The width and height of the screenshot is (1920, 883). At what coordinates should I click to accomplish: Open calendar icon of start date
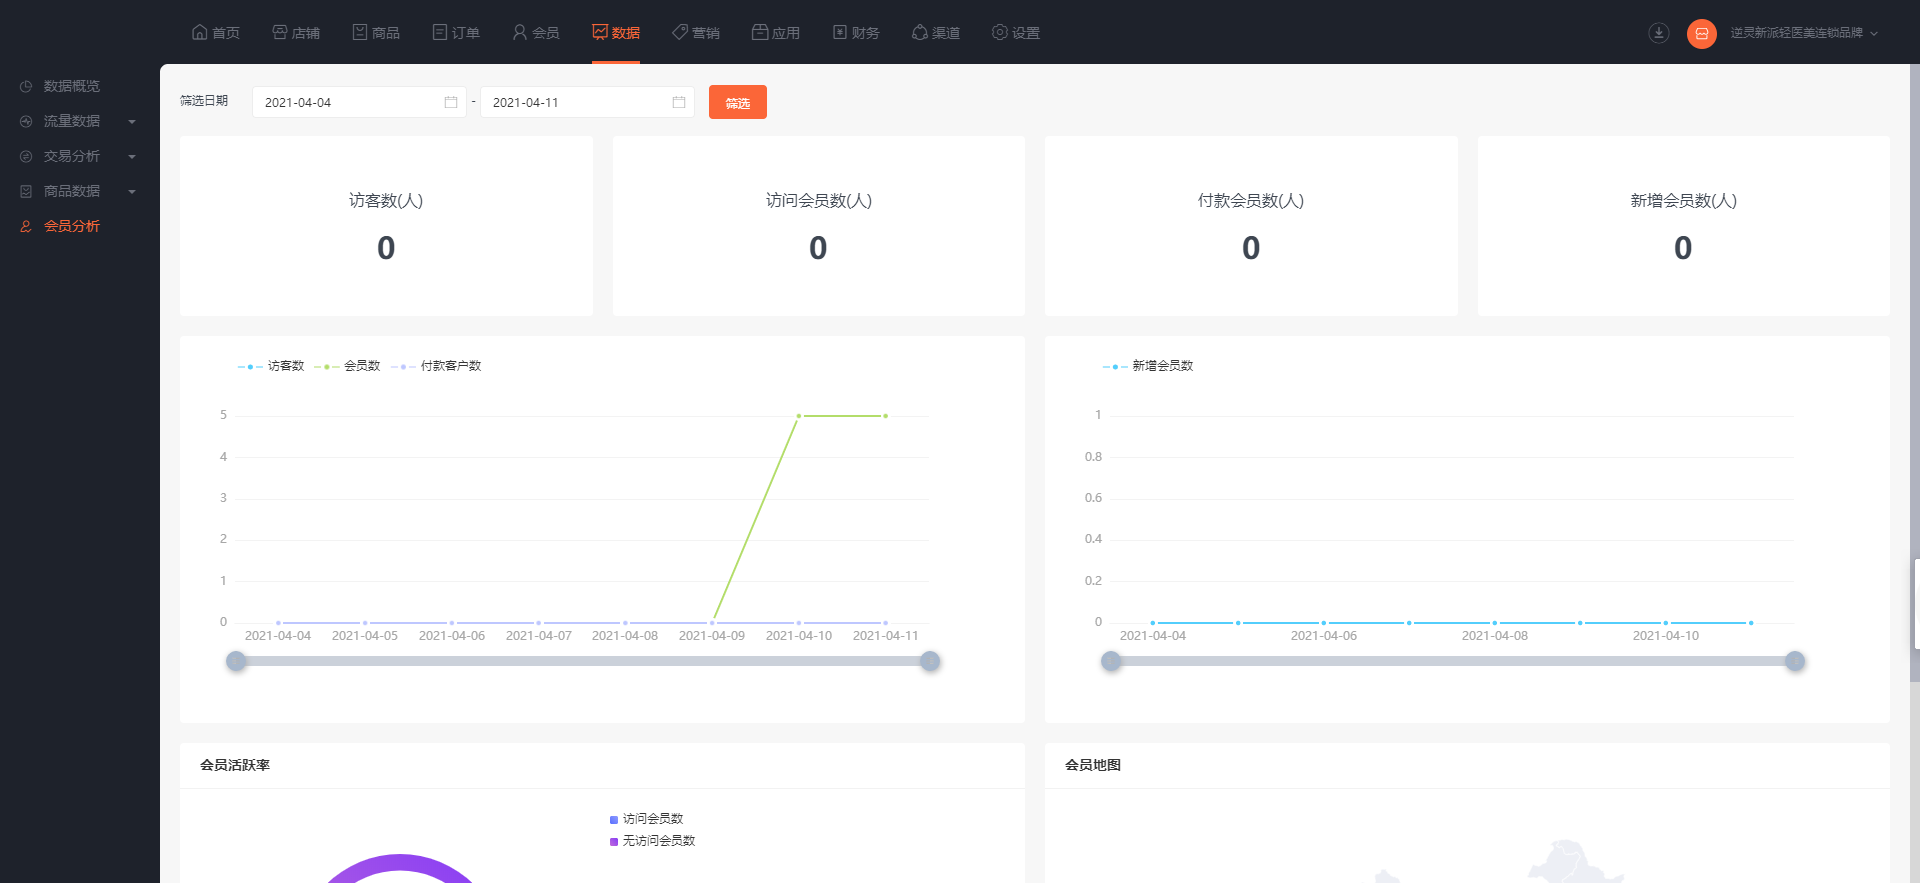click(x=451, y=102)
